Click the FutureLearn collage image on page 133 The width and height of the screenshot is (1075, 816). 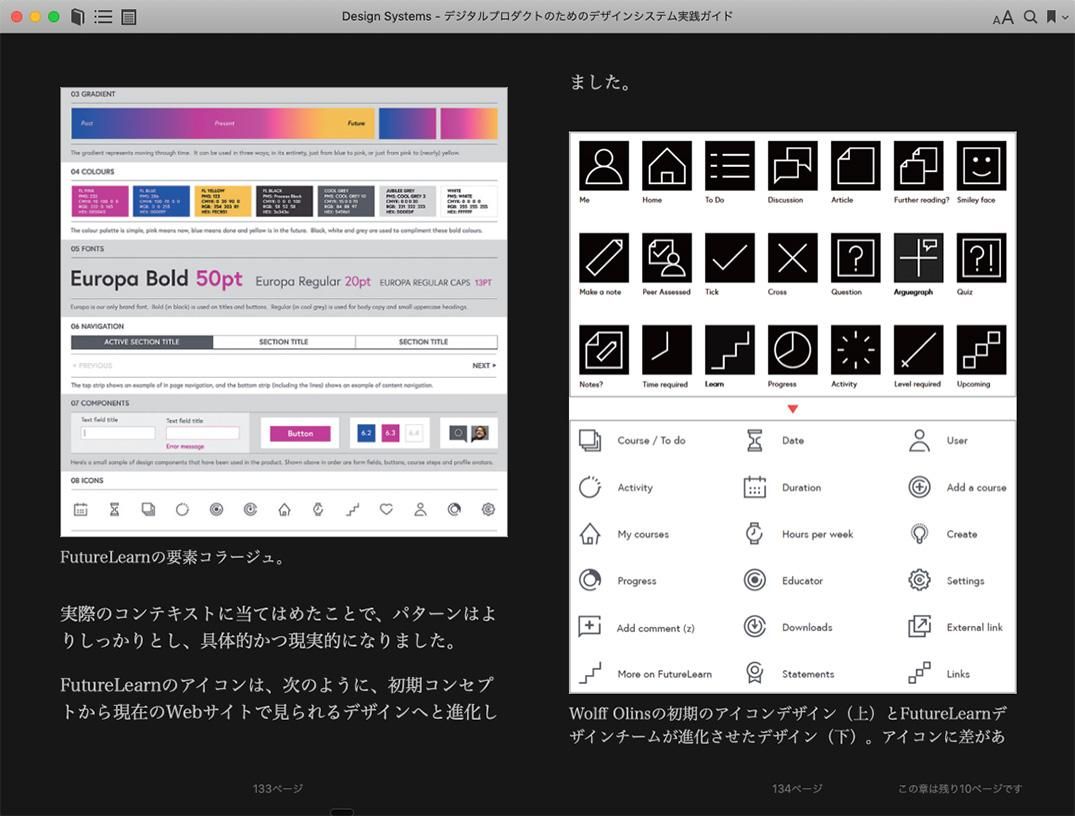point(284,312)
